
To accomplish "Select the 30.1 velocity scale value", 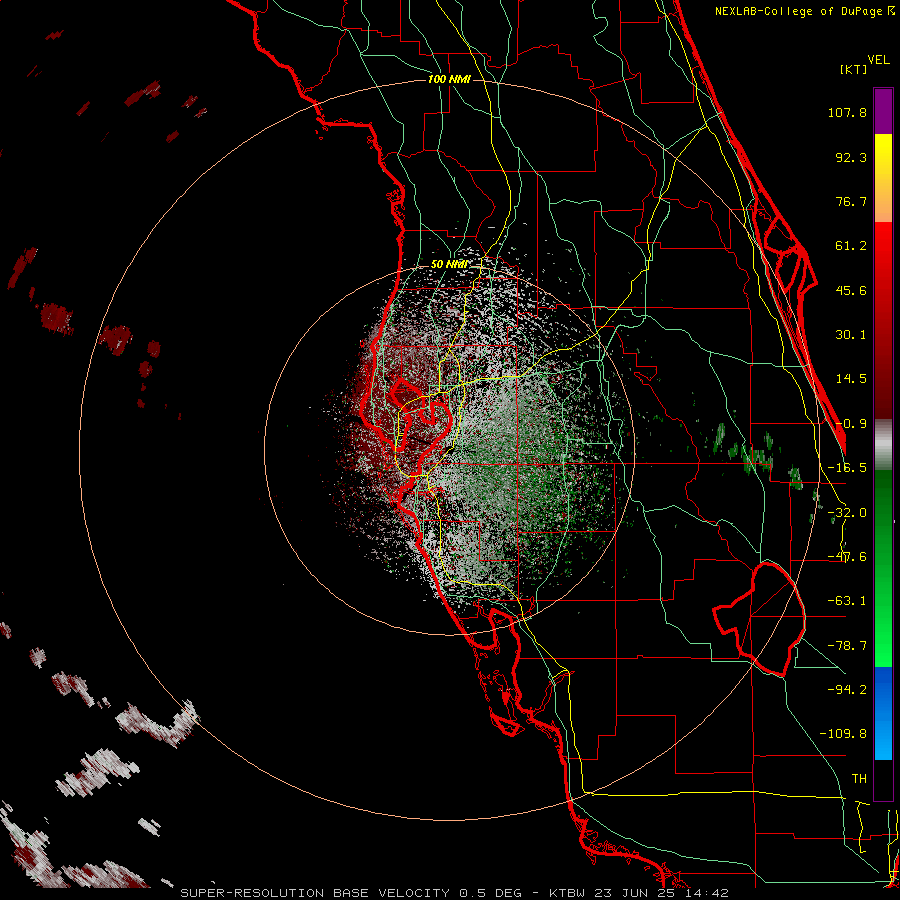I will [x=851, y=335].
